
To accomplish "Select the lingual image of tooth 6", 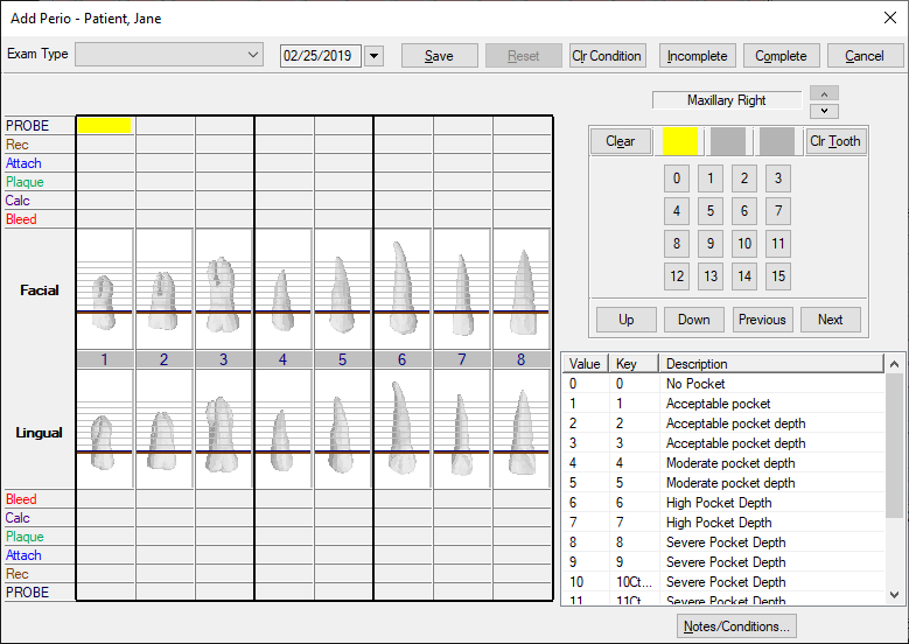I will click(402, 430).
